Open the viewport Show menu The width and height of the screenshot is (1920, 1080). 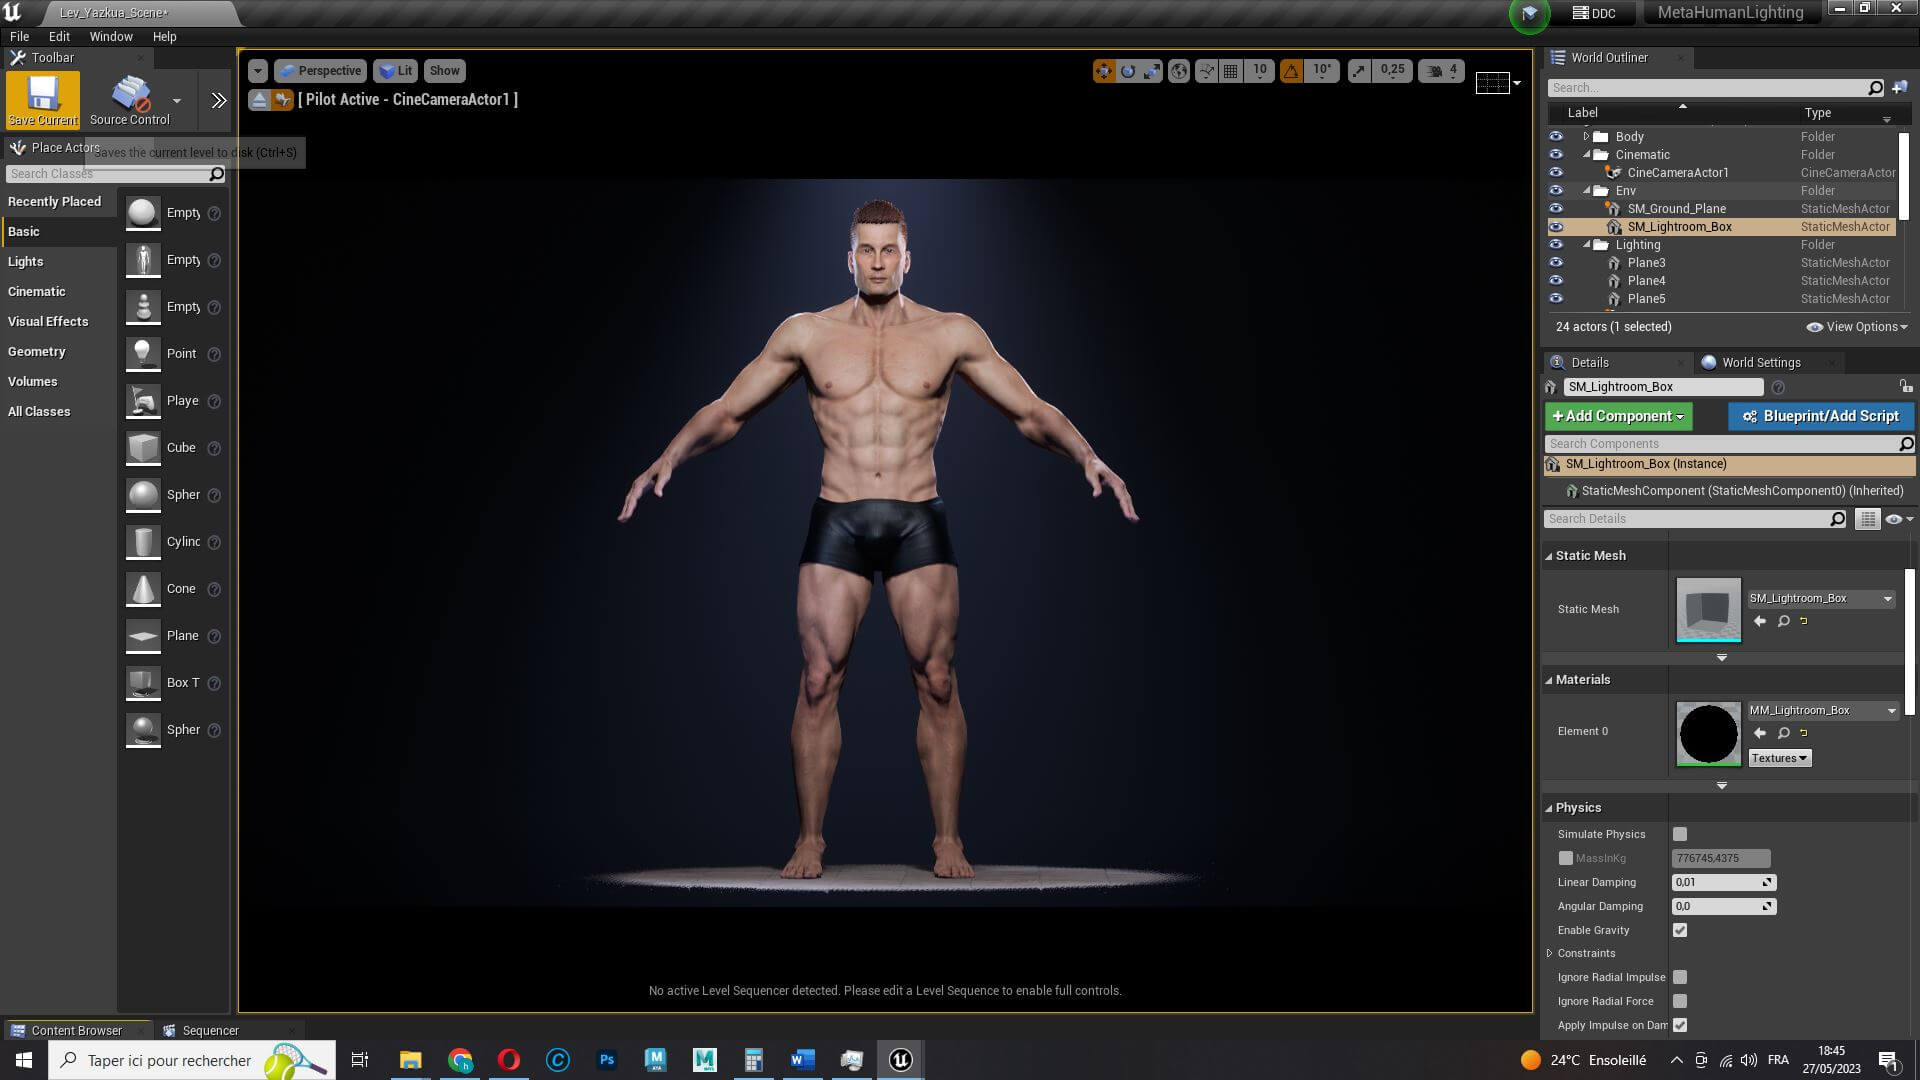444,71
